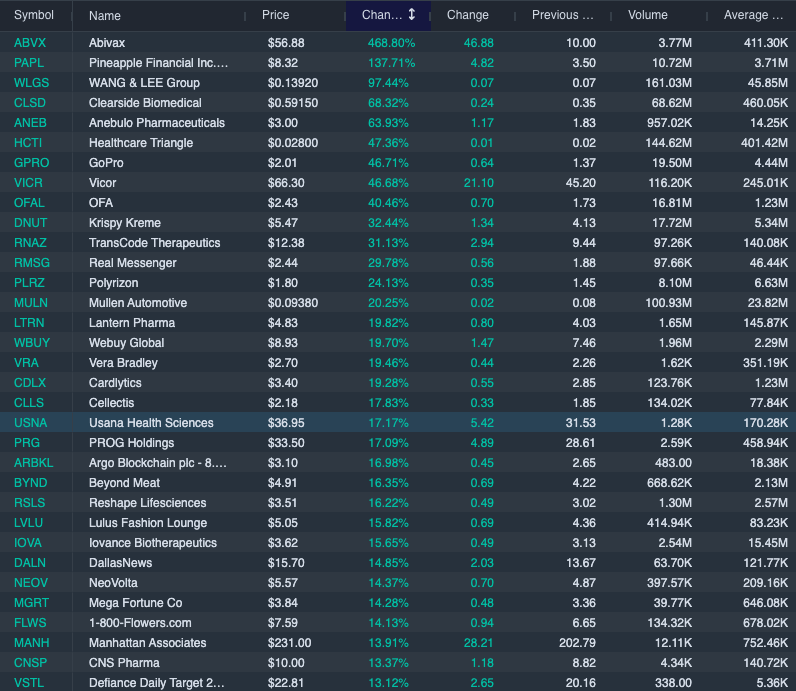Open the DALN ticker symbol
Viewport: 796px width, 691px height.
30,563
